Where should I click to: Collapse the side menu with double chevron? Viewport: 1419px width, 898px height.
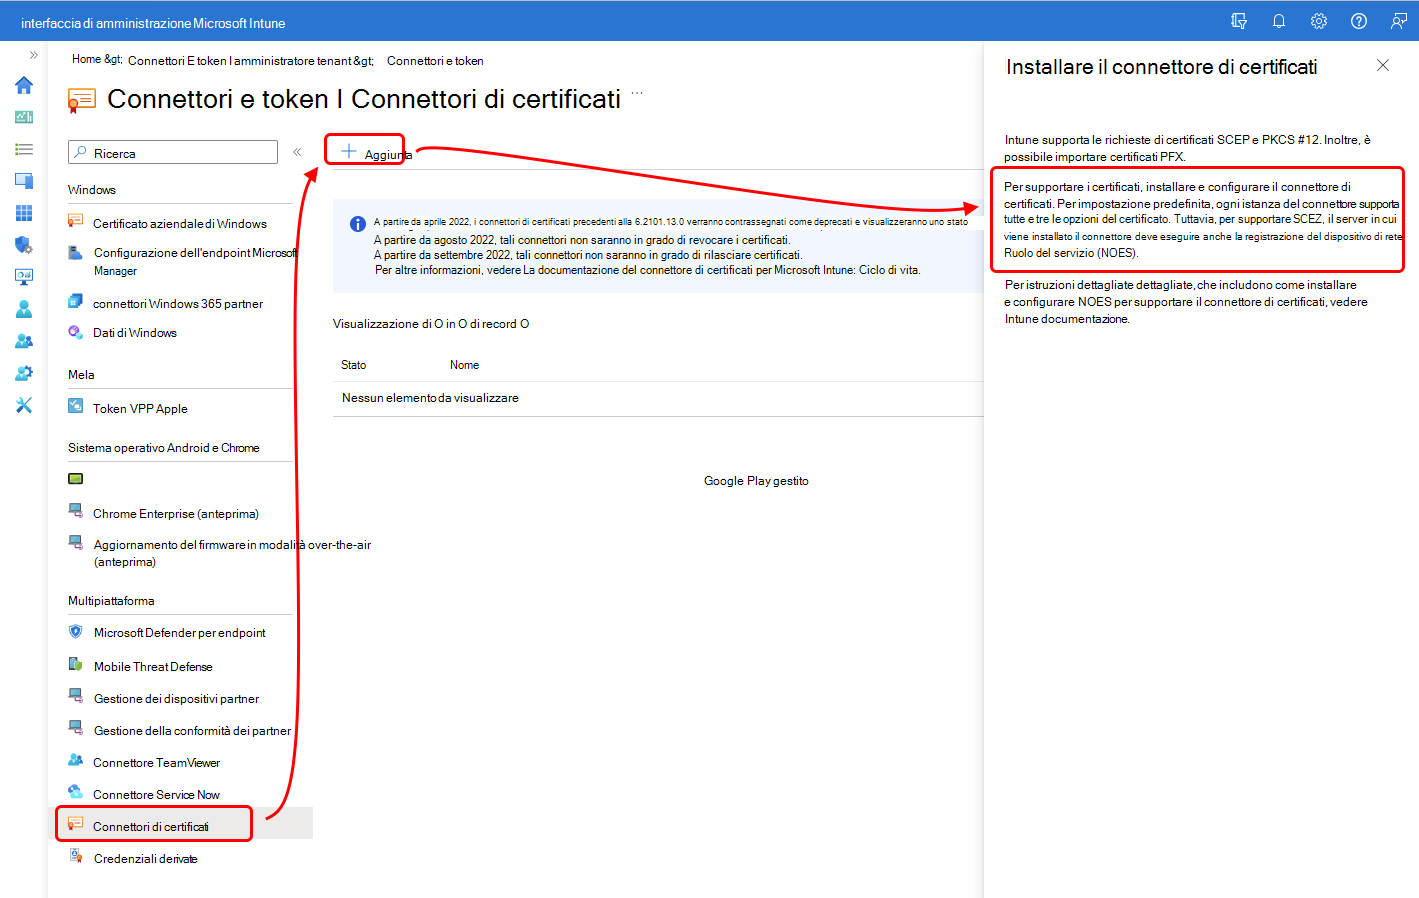coord(297,152)
